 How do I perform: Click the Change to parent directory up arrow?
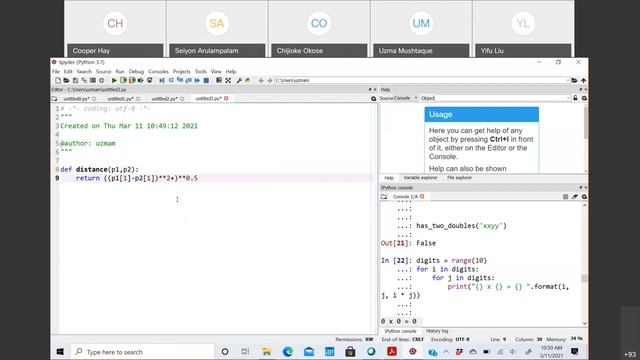[584, 80]
